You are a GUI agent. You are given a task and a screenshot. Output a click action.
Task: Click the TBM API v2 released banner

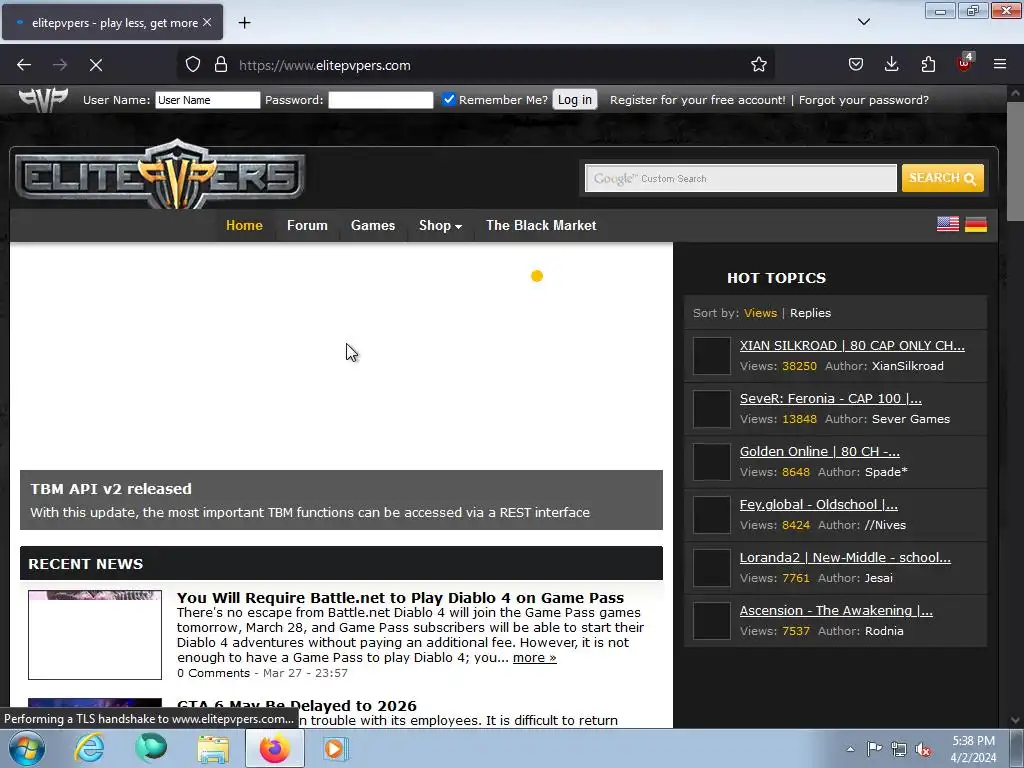341,500
